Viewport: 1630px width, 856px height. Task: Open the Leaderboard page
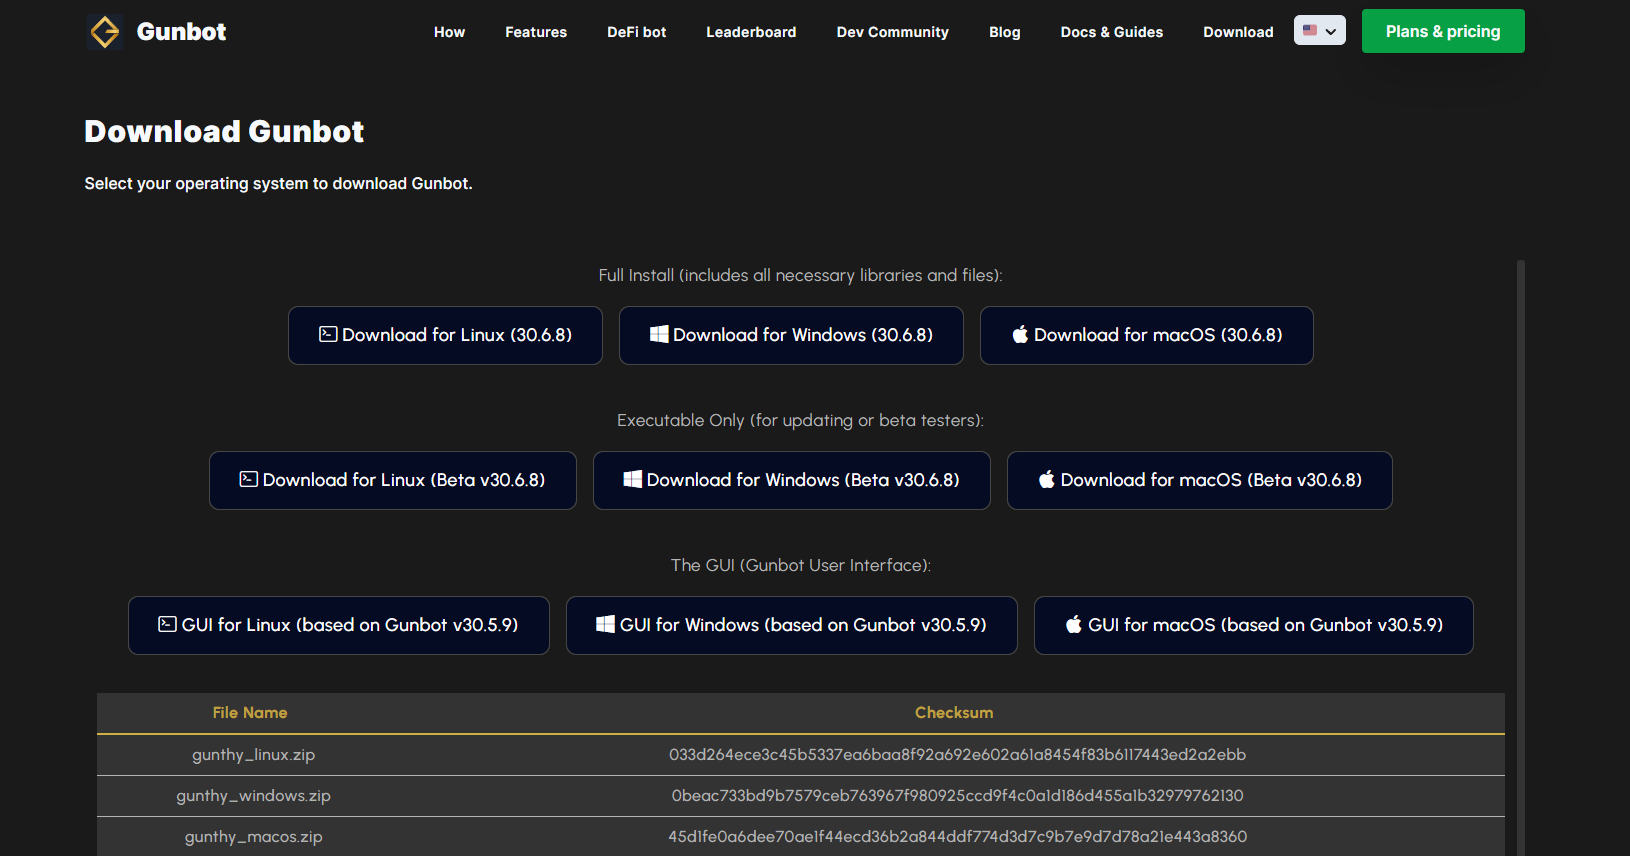[x=751, y=32]
